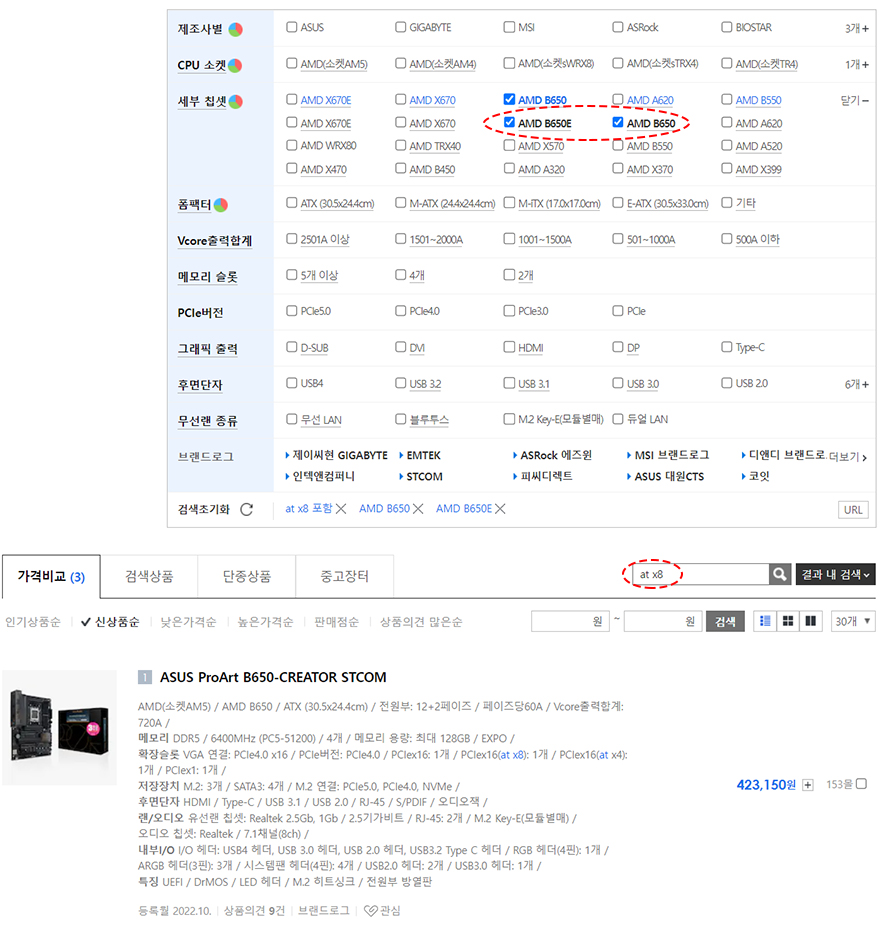This screenshot has height=929, width=880.
Task: Click the 423,150원 price link
Action: (766, 785)
